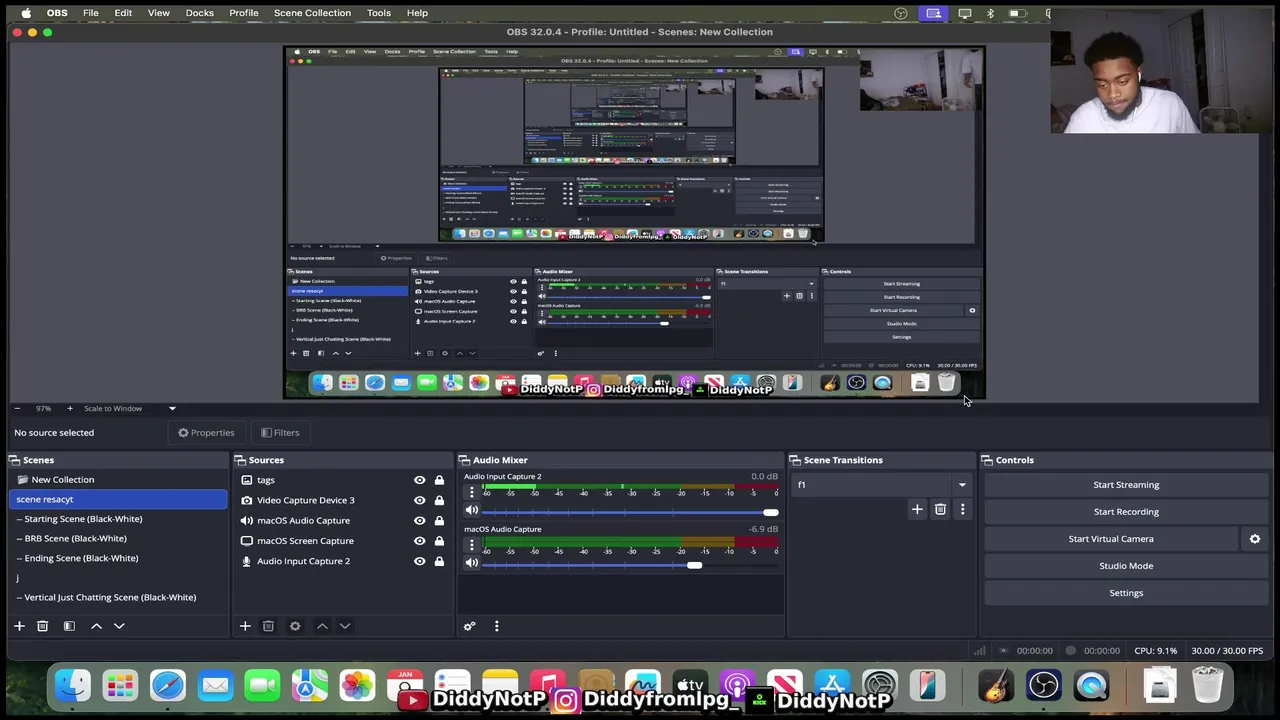Enable Studio Mode
The height and width of the screenshot is (720, 1280).
[x=1126, y=566]
